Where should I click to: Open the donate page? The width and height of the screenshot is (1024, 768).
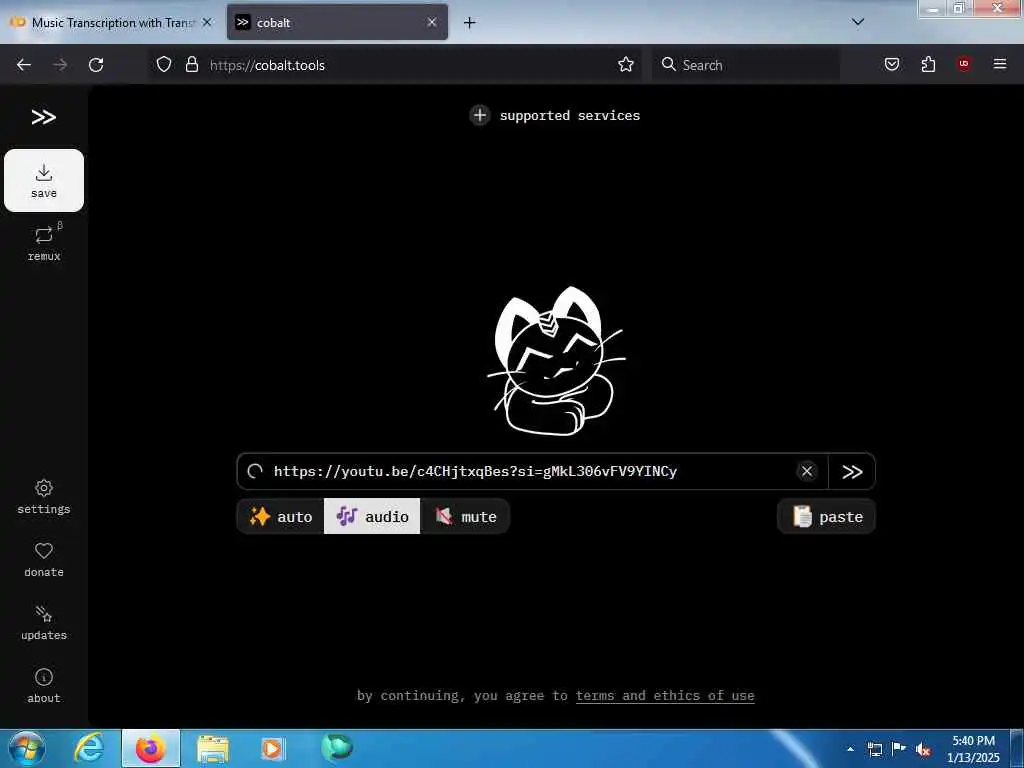(44, 560)
